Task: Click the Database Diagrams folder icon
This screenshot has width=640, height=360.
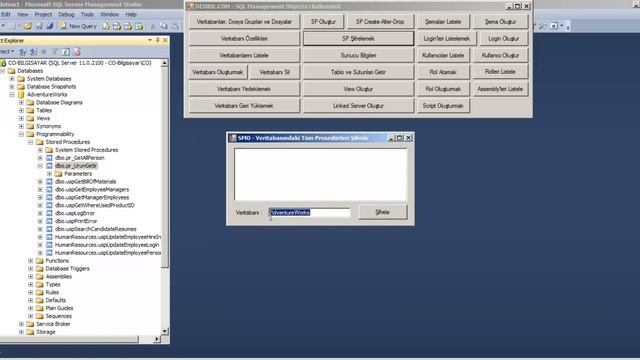Action: click(x=30, y=102)
